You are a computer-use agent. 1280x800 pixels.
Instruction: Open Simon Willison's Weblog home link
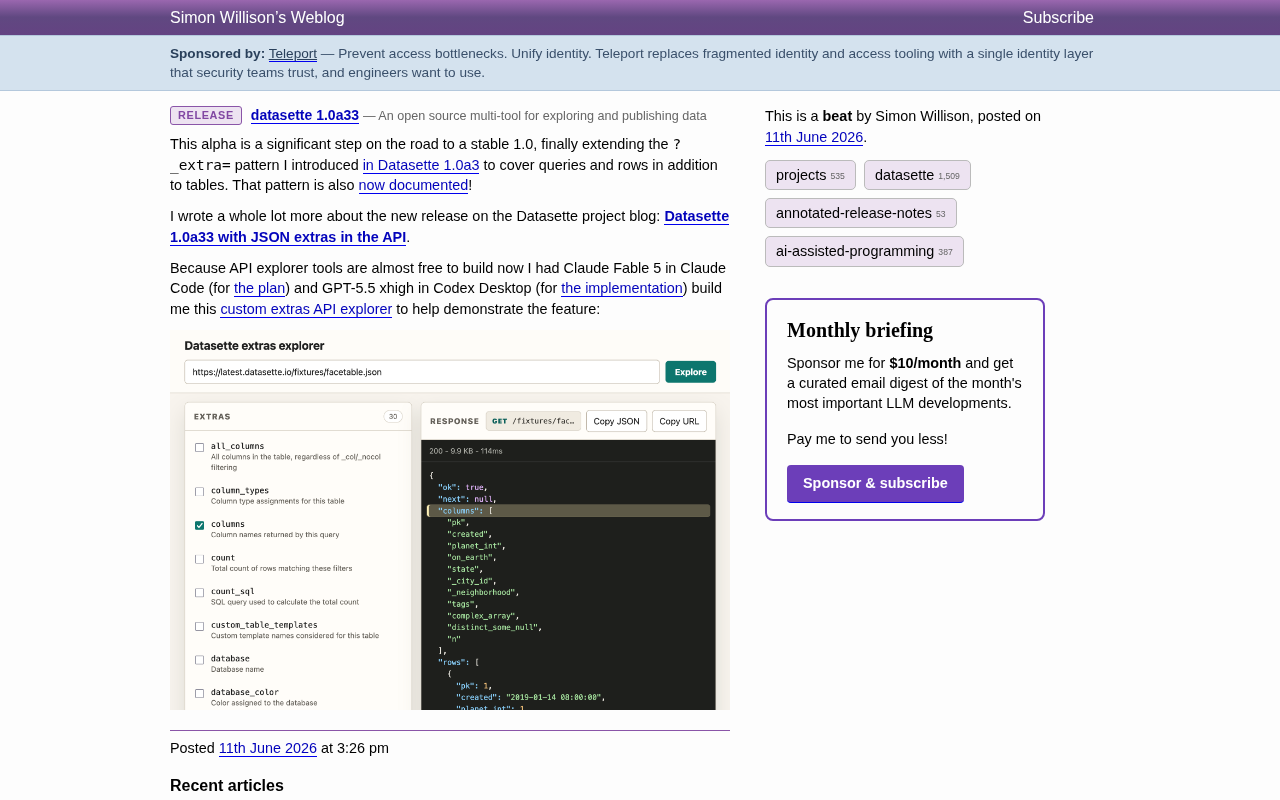[x=257, y=17]
